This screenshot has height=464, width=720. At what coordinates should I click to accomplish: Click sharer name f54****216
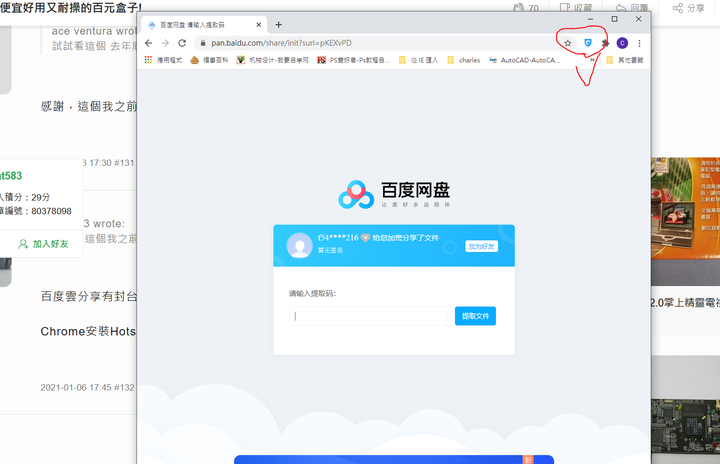click(x=338, y=238)
